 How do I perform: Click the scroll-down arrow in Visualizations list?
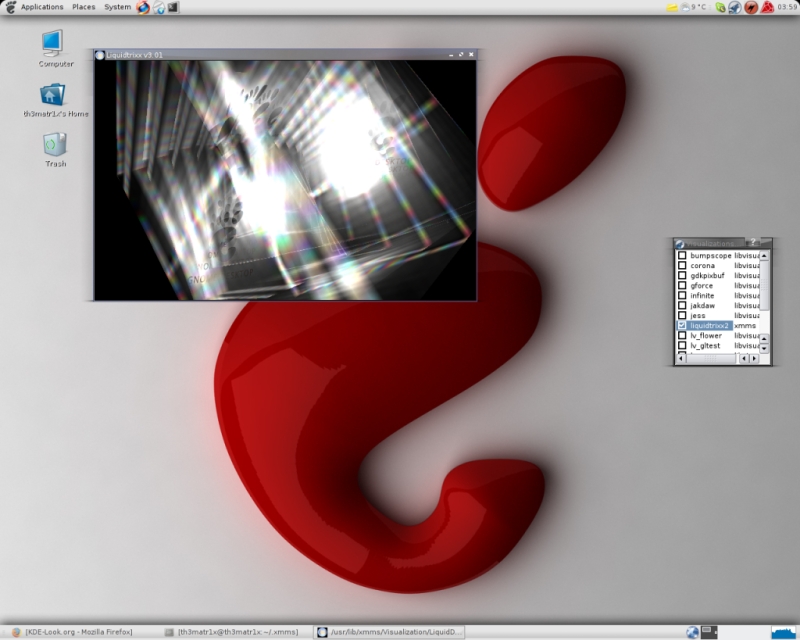(764, 348)
